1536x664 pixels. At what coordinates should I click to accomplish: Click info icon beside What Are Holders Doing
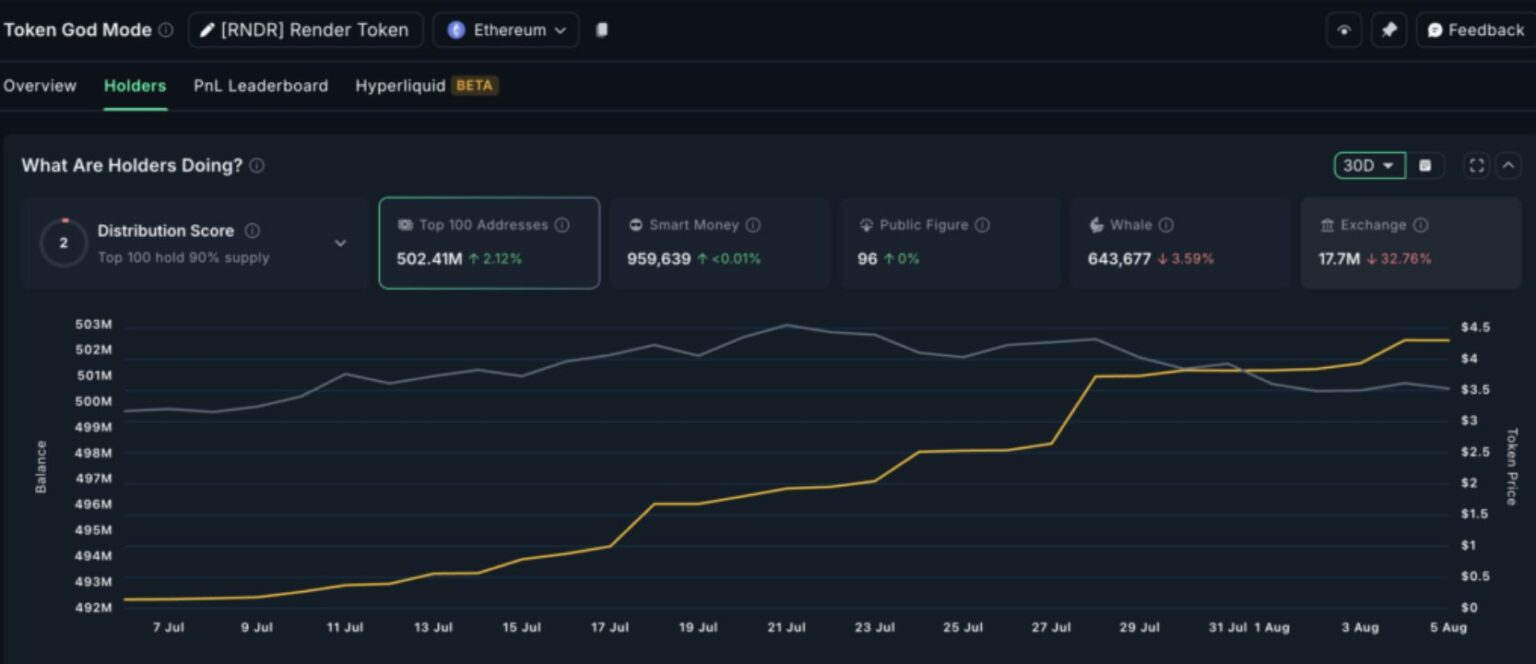tap(257, 166)
